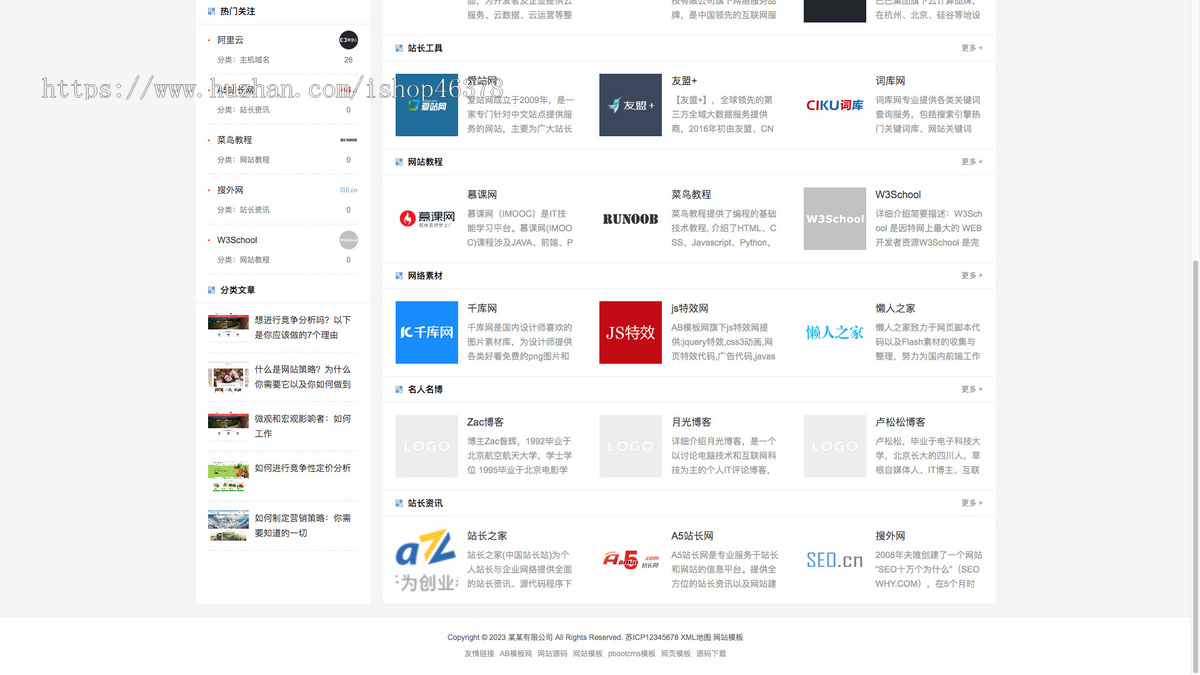The height and width of the screenshot is (675, 1200).
Task: Open the 月光博客 title link
Action: (691, 422)
